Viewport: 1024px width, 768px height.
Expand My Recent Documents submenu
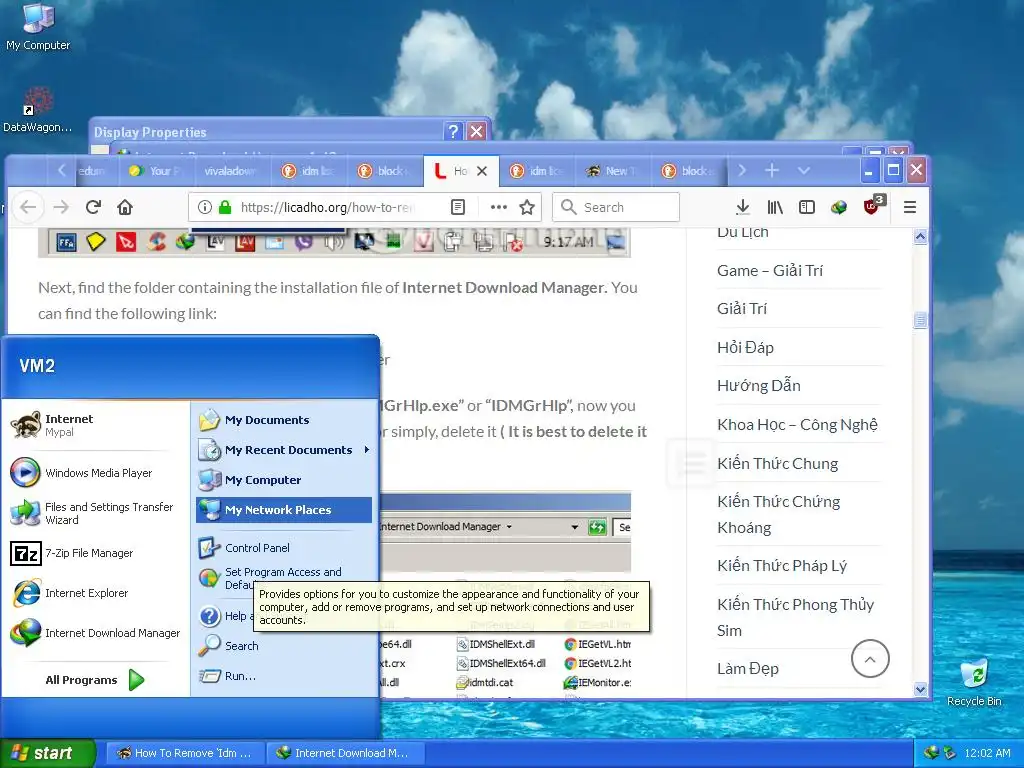(283, 450)
